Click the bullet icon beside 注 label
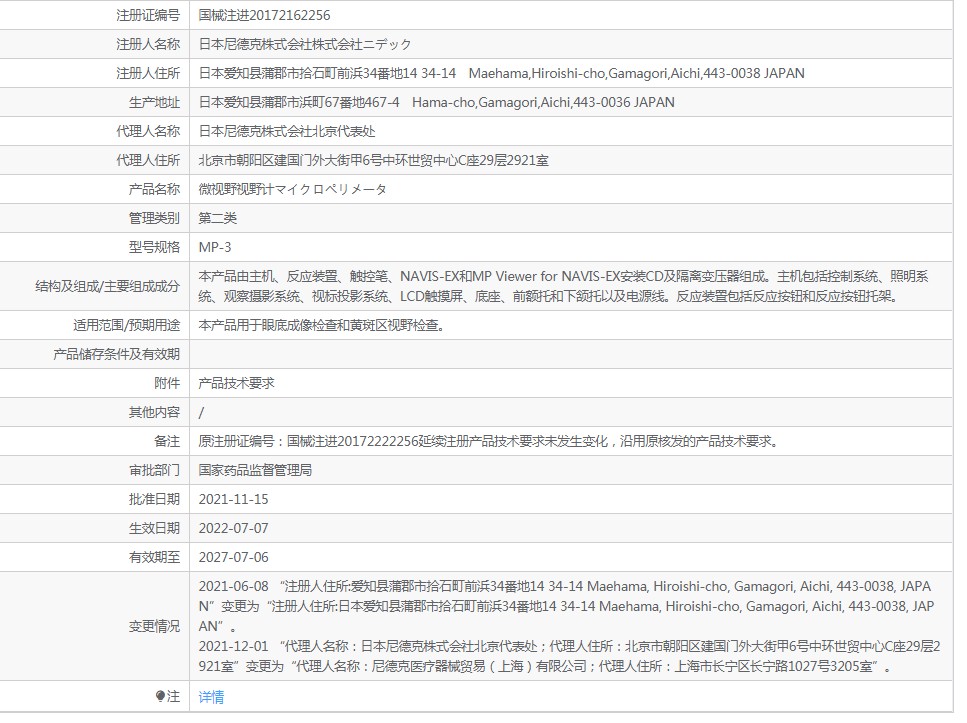967x723 pixels. tap(160, 696)
